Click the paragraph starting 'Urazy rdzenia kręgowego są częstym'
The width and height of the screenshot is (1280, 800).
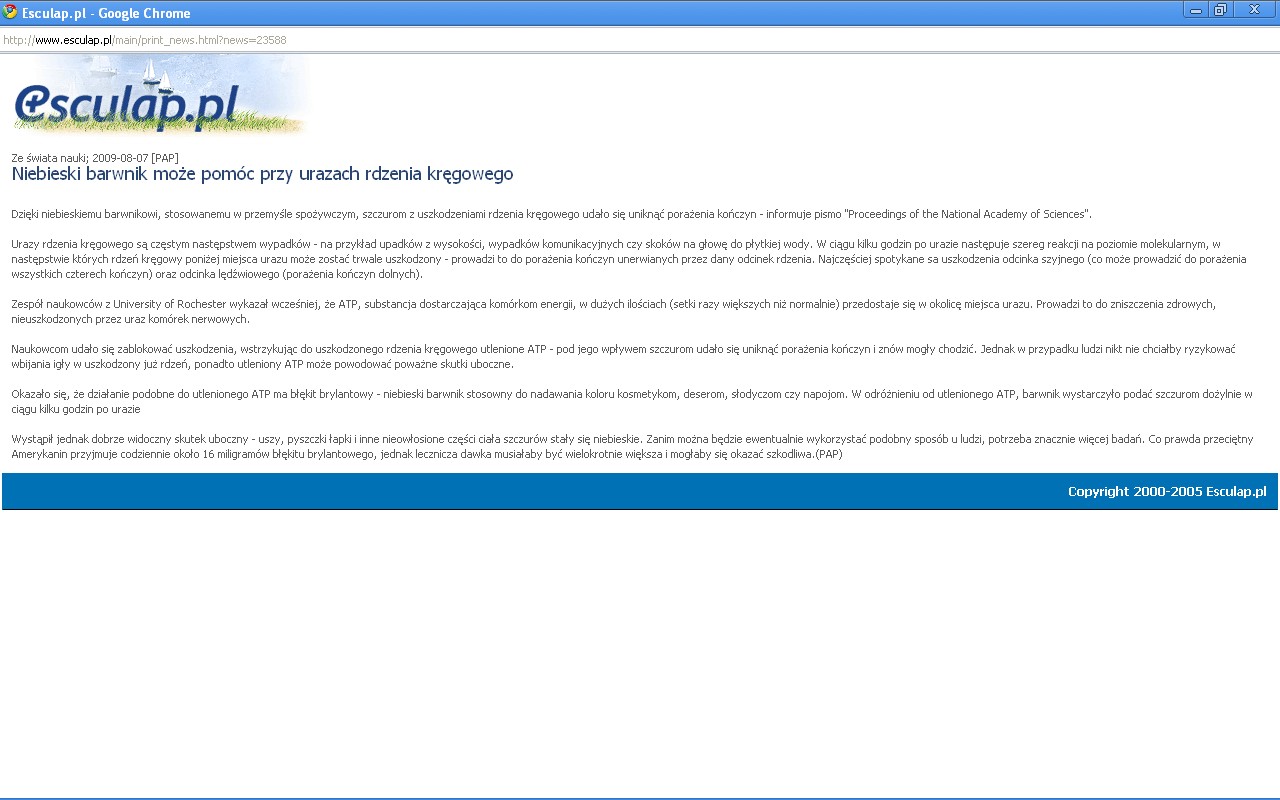click(629, 259)
